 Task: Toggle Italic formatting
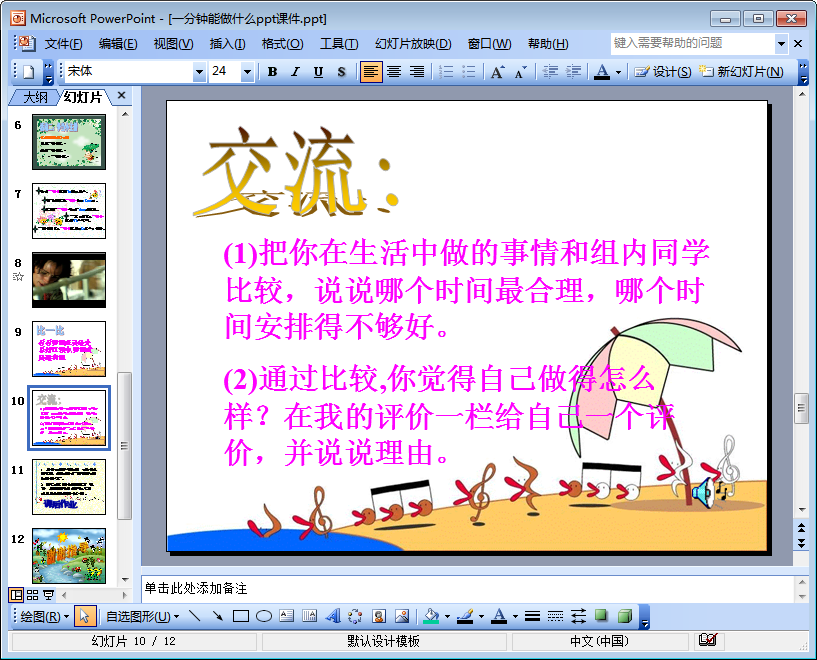tap(295, 72)
